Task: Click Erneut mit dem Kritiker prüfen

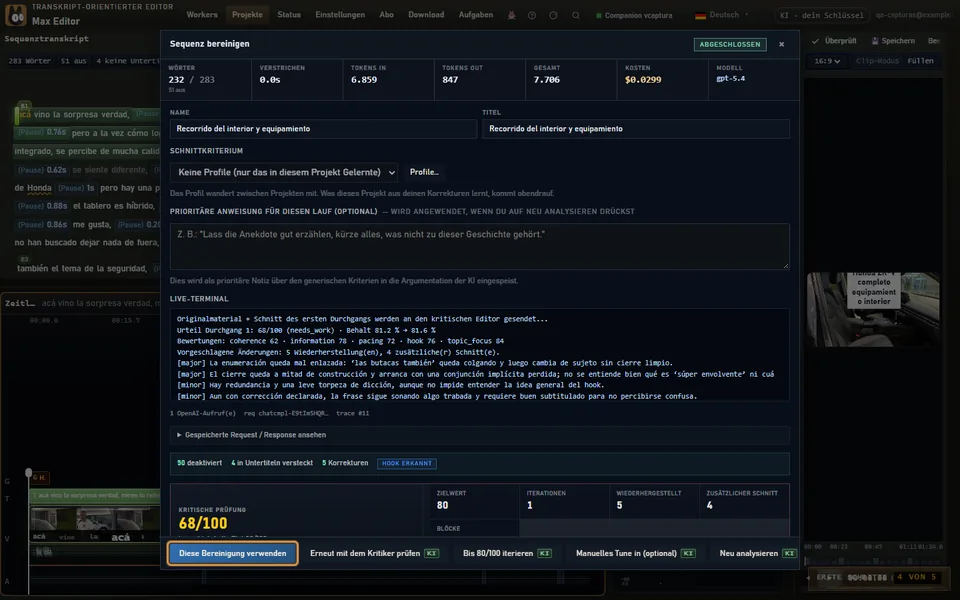Action: coord(374,553)
